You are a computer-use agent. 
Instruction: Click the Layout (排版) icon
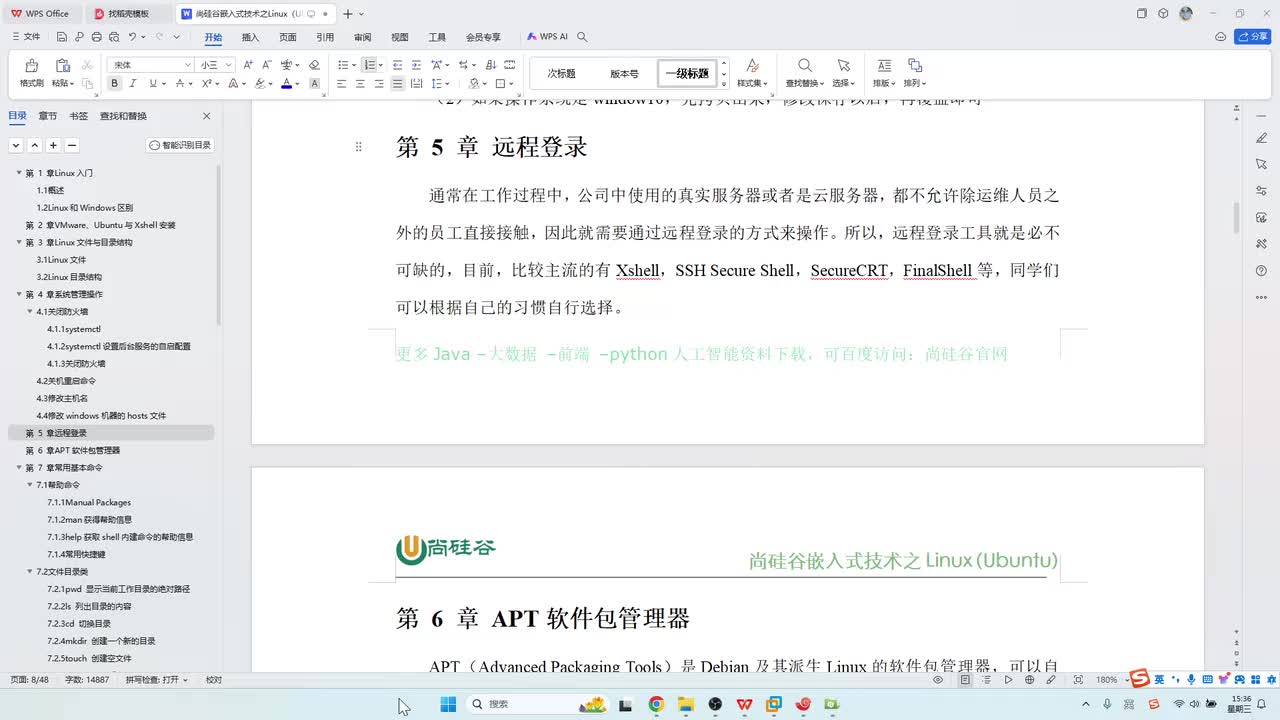click(884, 66)
